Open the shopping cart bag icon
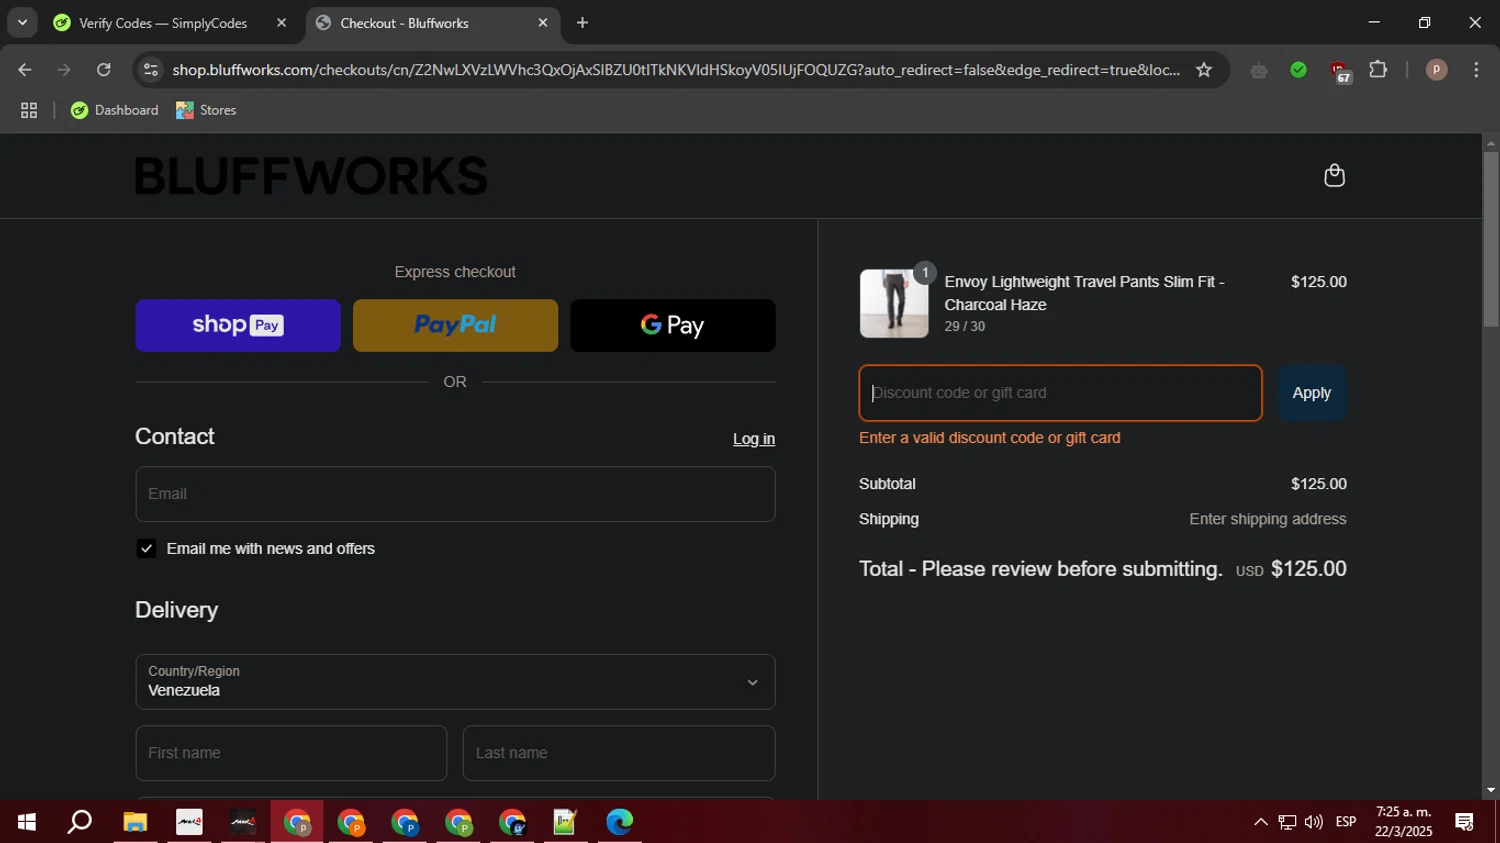Image resolution: width=1500 pixels, height=843 pixels. click(1334, 176)
